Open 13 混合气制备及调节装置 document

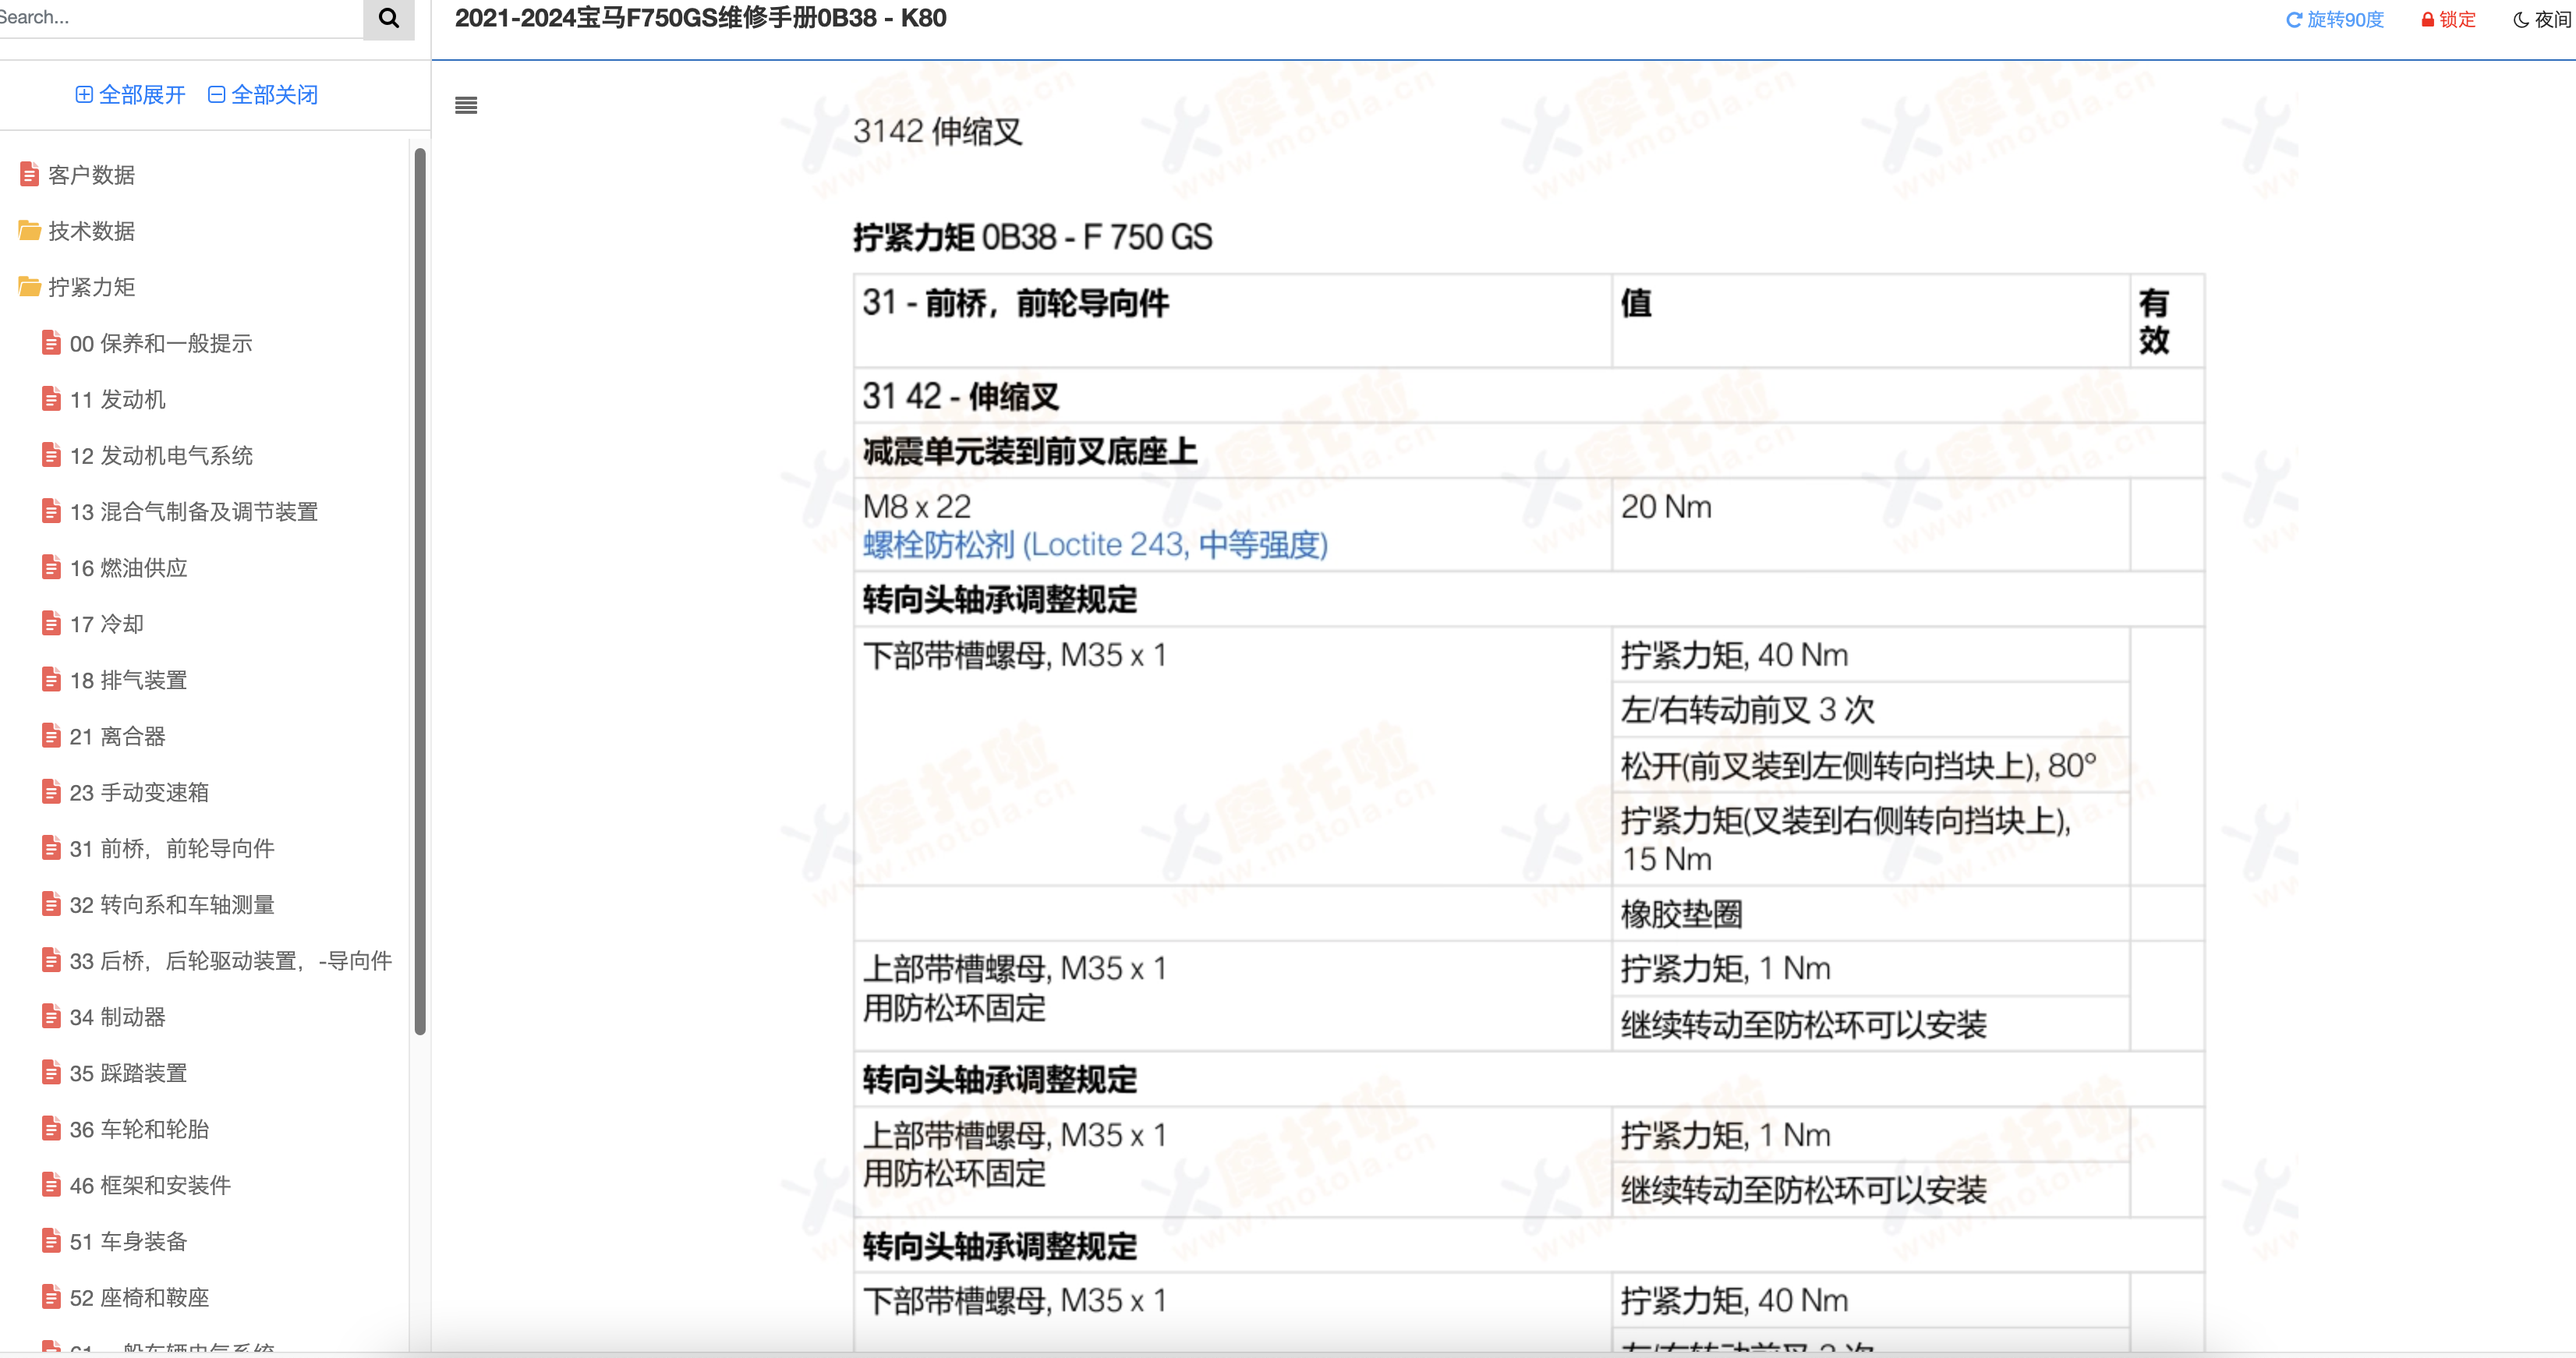(x=194, y=512)
